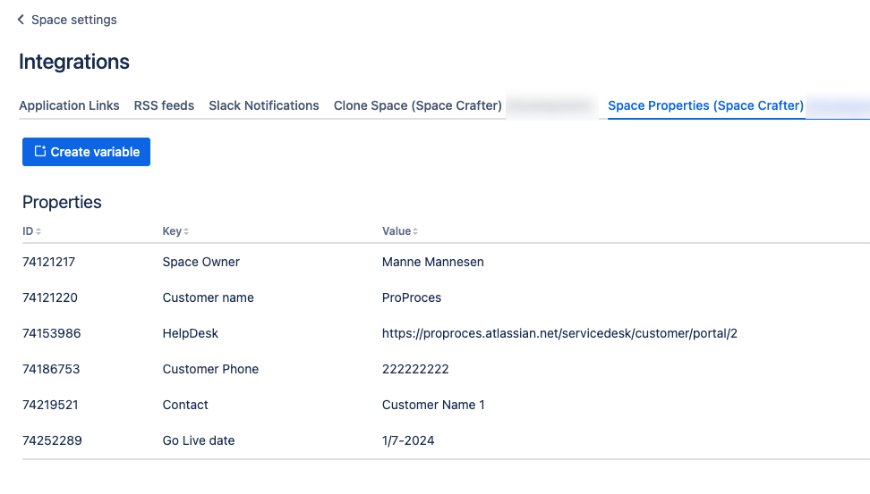Click the Manne Mannesen value cell
The width and height of the screenshot is (870, 494).
tap(433, 262)
